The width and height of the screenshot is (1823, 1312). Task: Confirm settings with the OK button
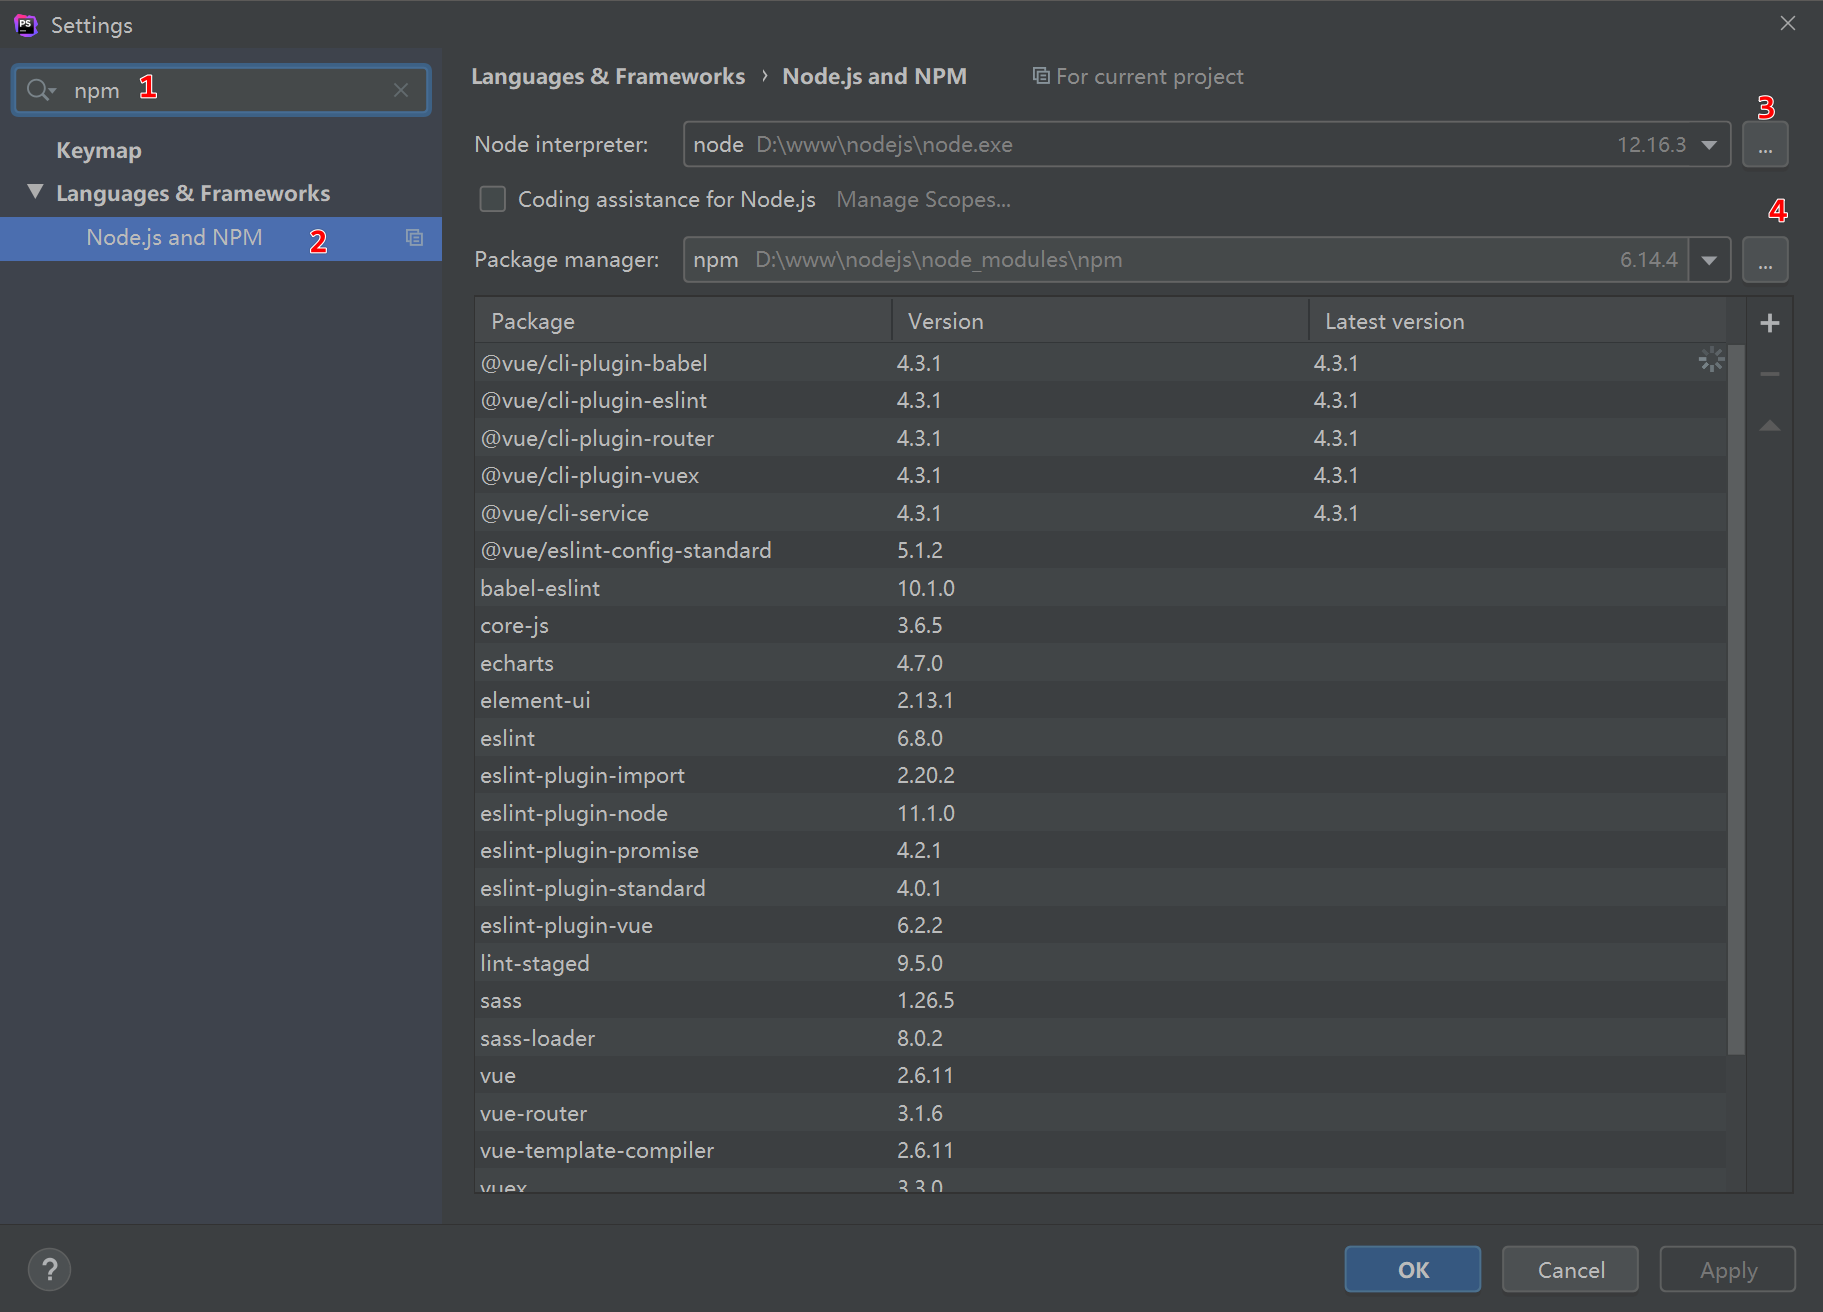(1413, 1270)
